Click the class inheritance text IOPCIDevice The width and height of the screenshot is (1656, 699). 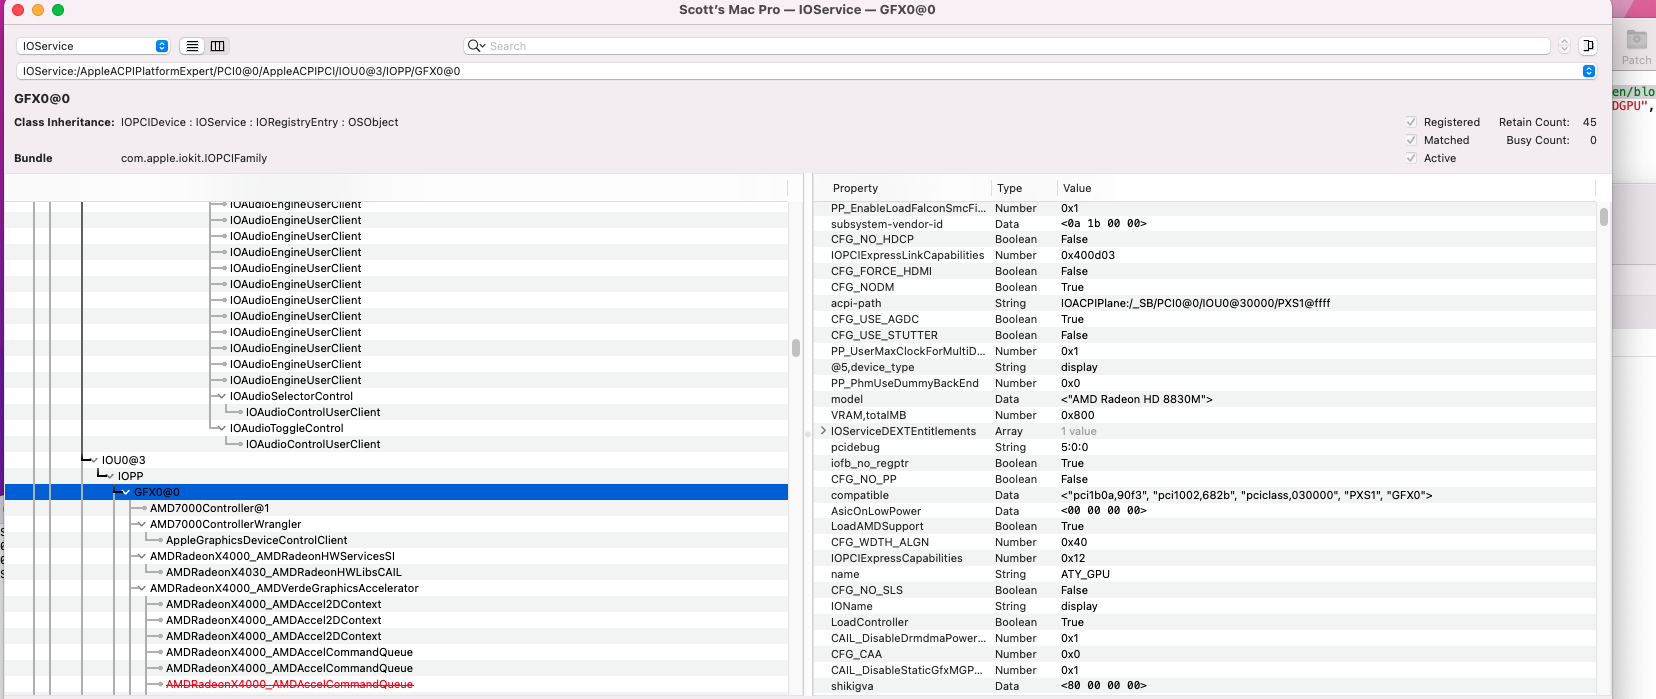(153, 122)
